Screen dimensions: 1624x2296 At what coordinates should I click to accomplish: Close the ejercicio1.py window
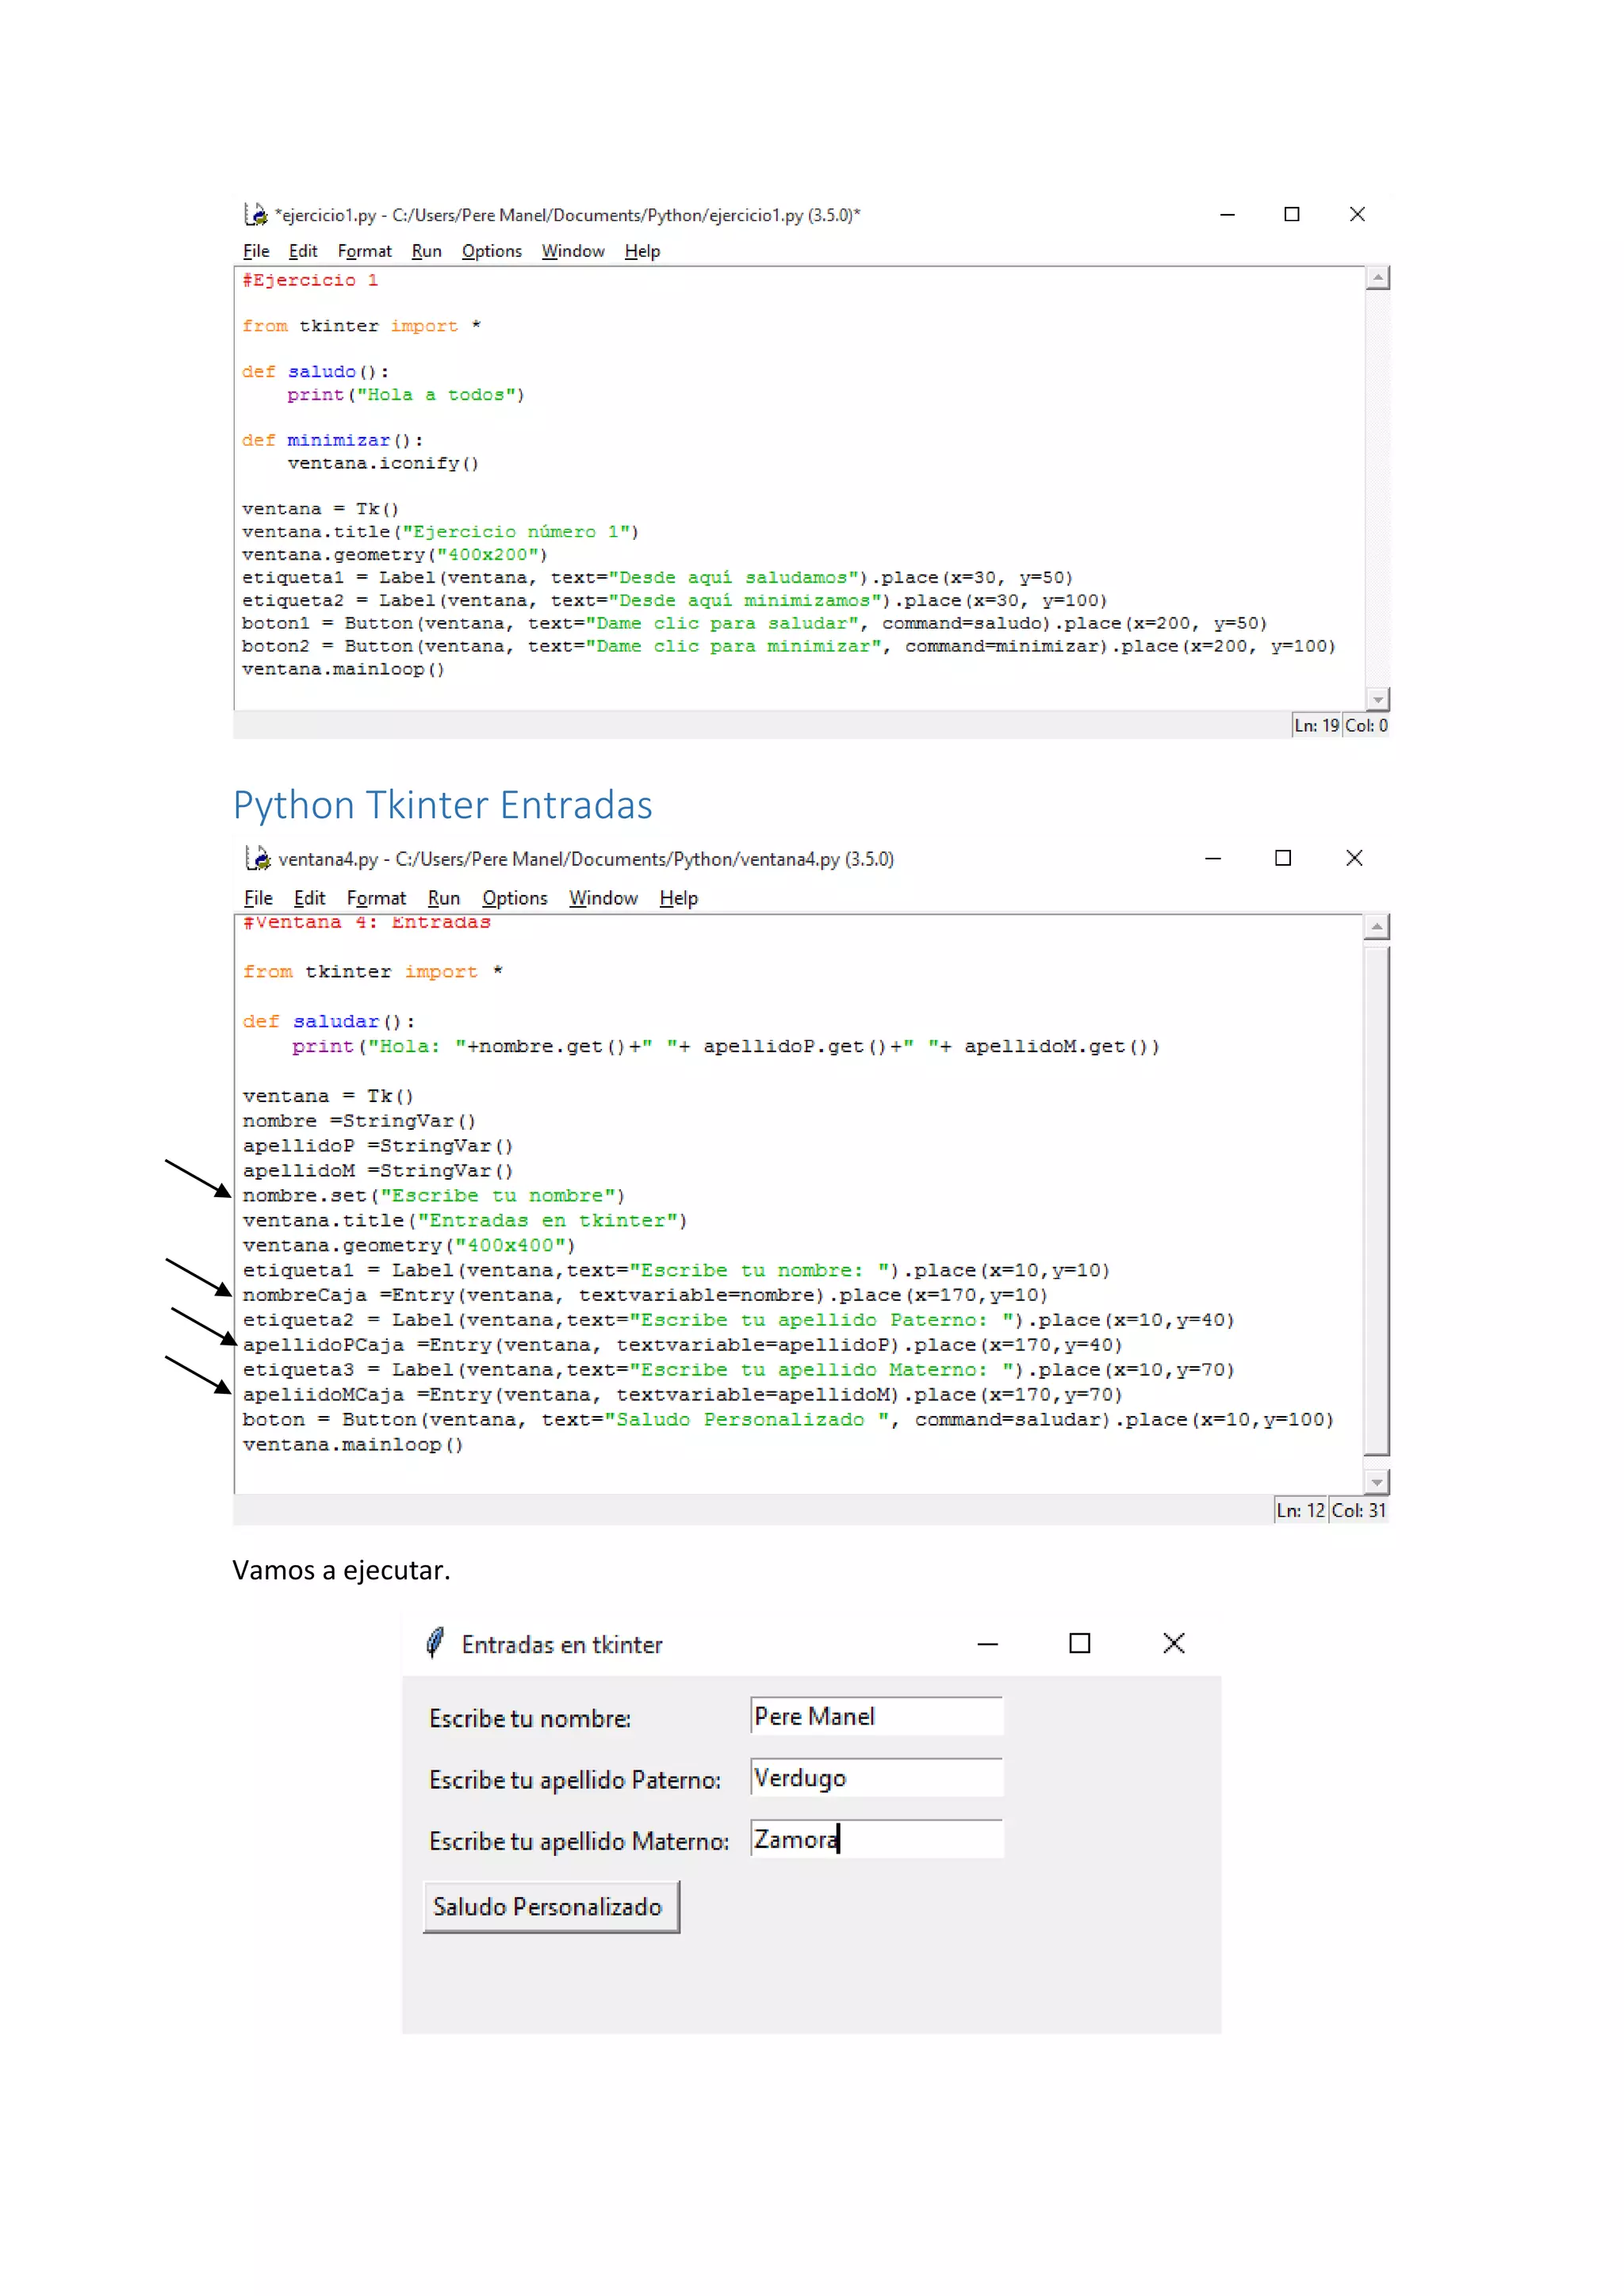pos(1357,214)
